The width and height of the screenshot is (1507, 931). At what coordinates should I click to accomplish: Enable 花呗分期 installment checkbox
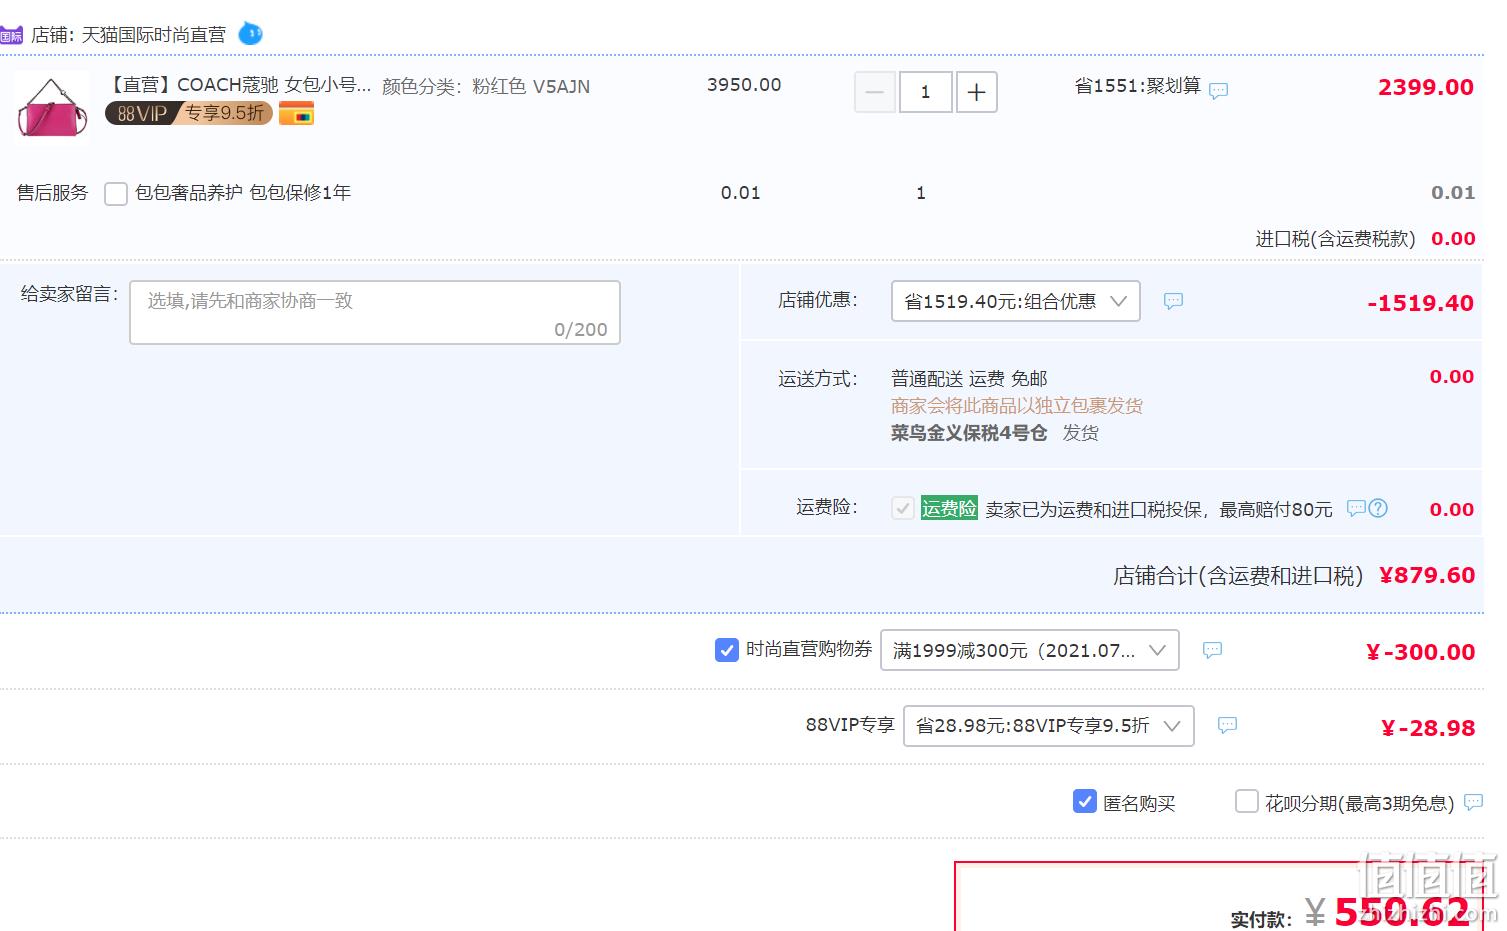(x=1247, y=801)
